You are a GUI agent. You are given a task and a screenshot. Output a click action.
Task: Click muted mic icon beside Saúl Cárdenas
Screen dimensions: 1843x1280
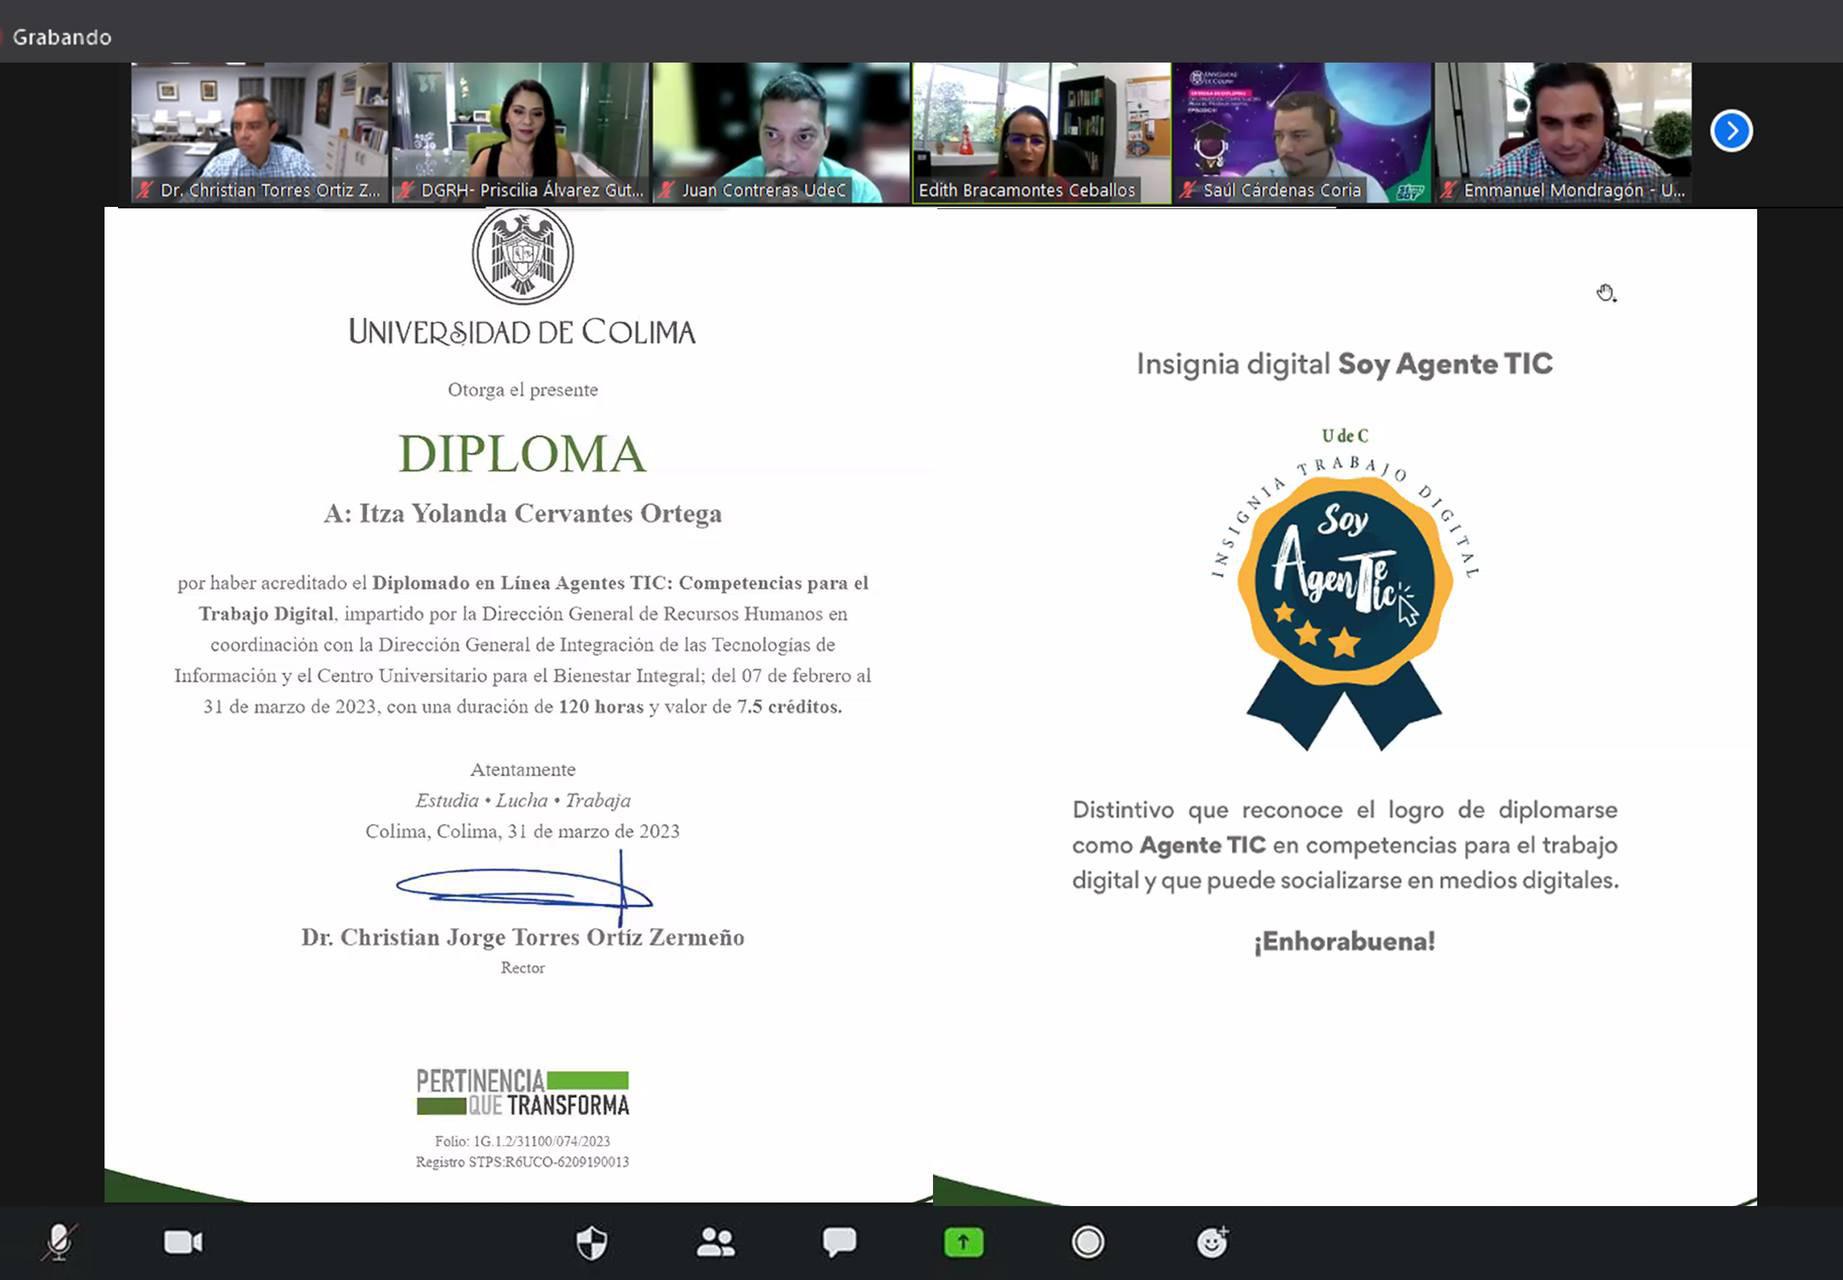point(1188,190)
